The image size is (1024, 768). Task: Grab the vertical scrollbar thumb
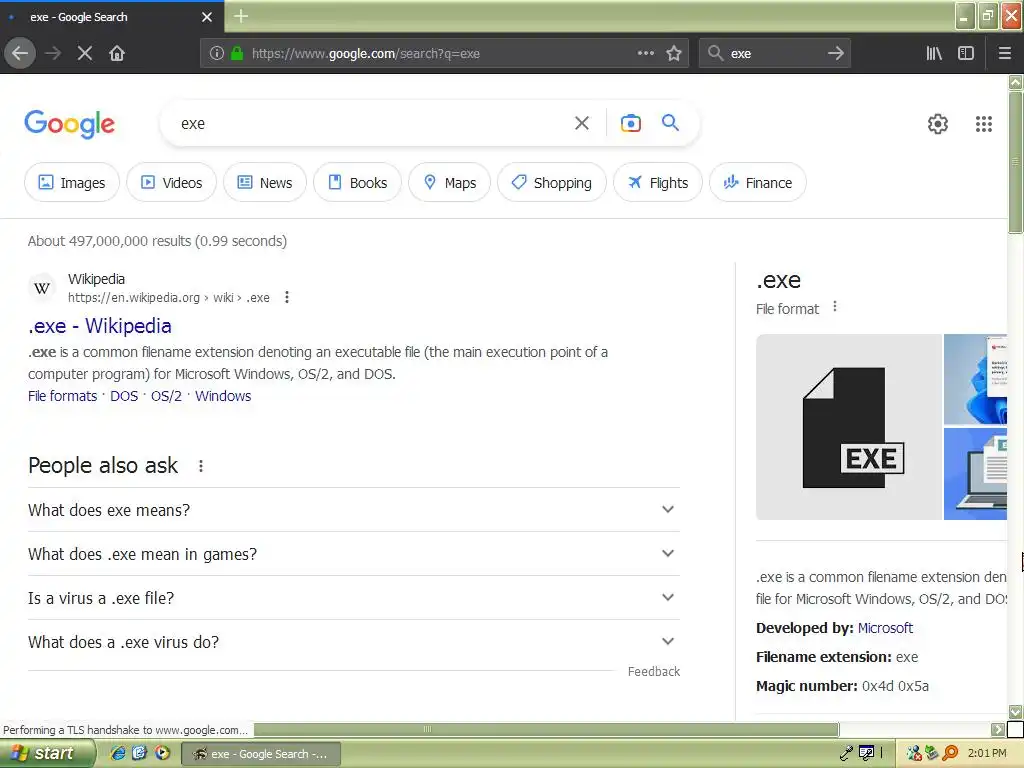tap(1015, 162)
